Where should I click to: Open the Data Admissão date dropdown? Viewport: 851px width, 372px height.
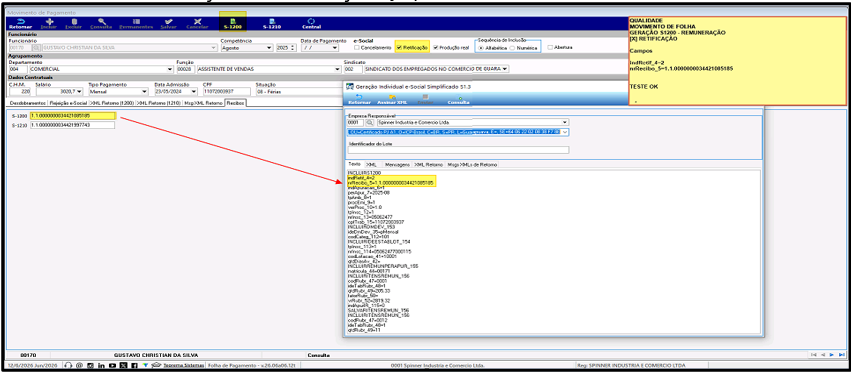(194, 92)
